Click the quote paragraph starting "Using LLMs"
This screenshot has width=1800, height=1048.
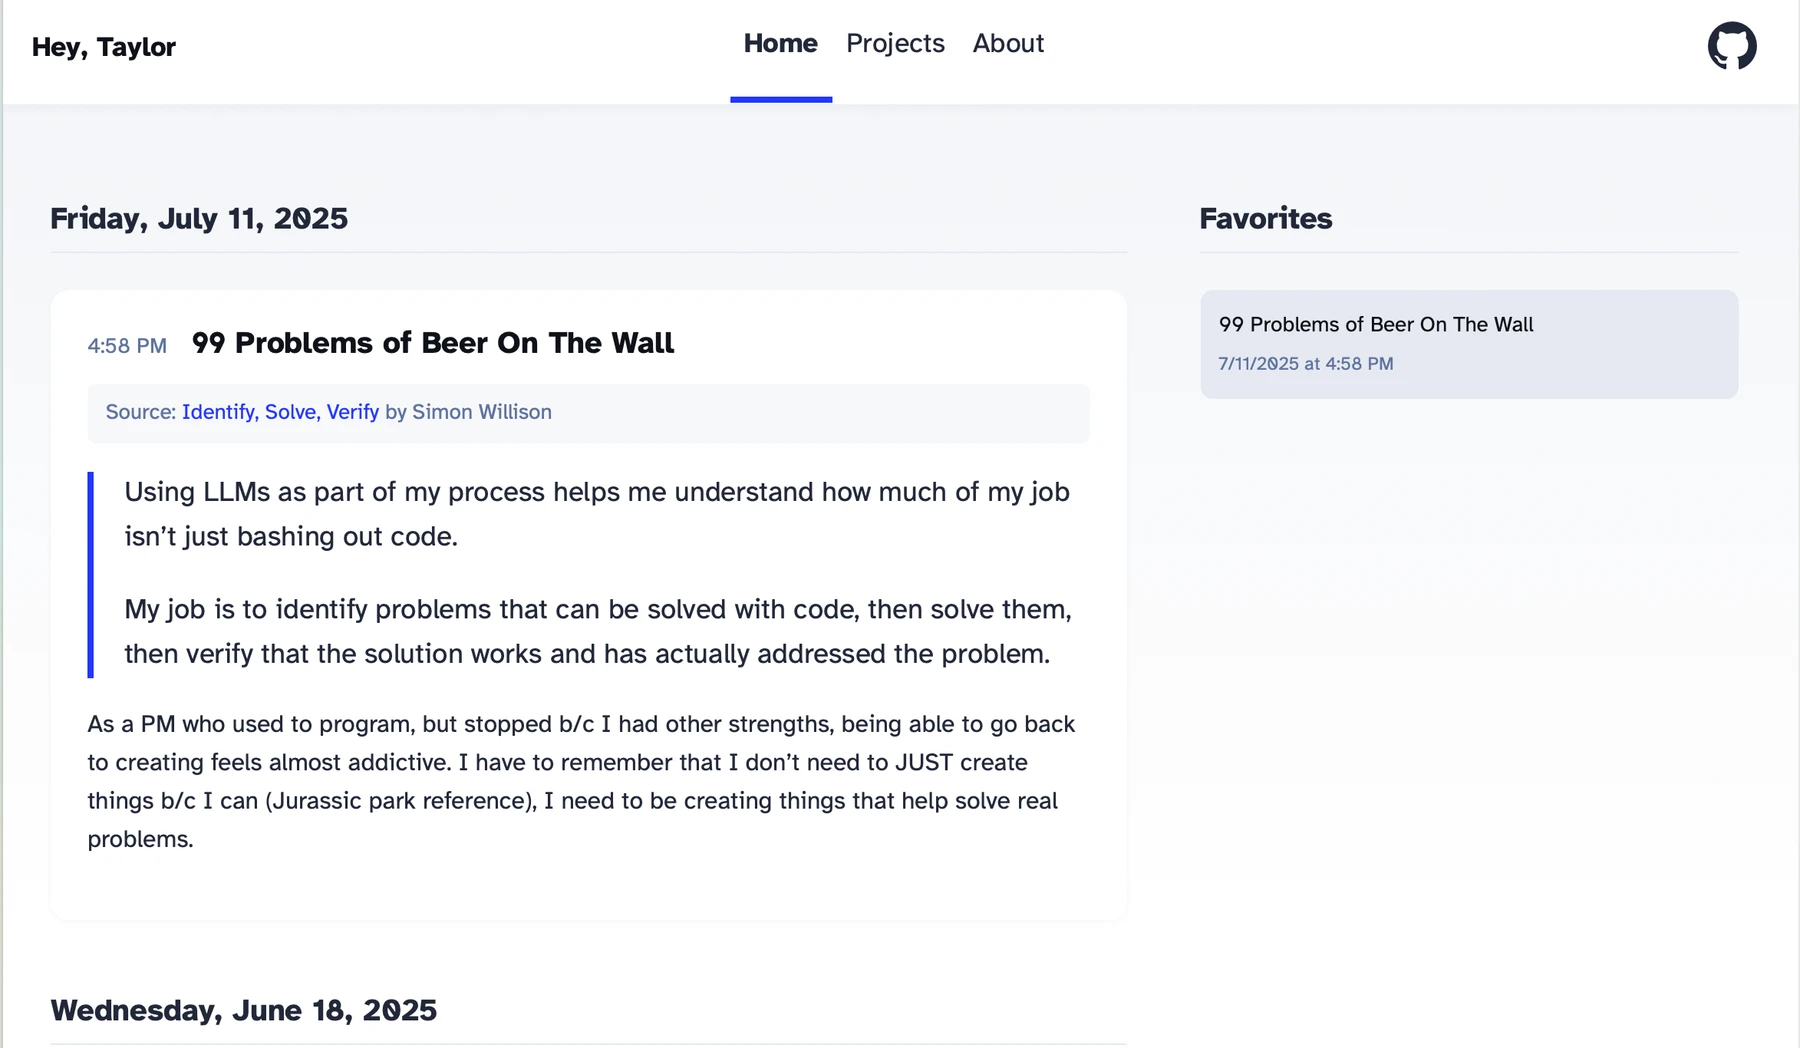click(596, 514)
